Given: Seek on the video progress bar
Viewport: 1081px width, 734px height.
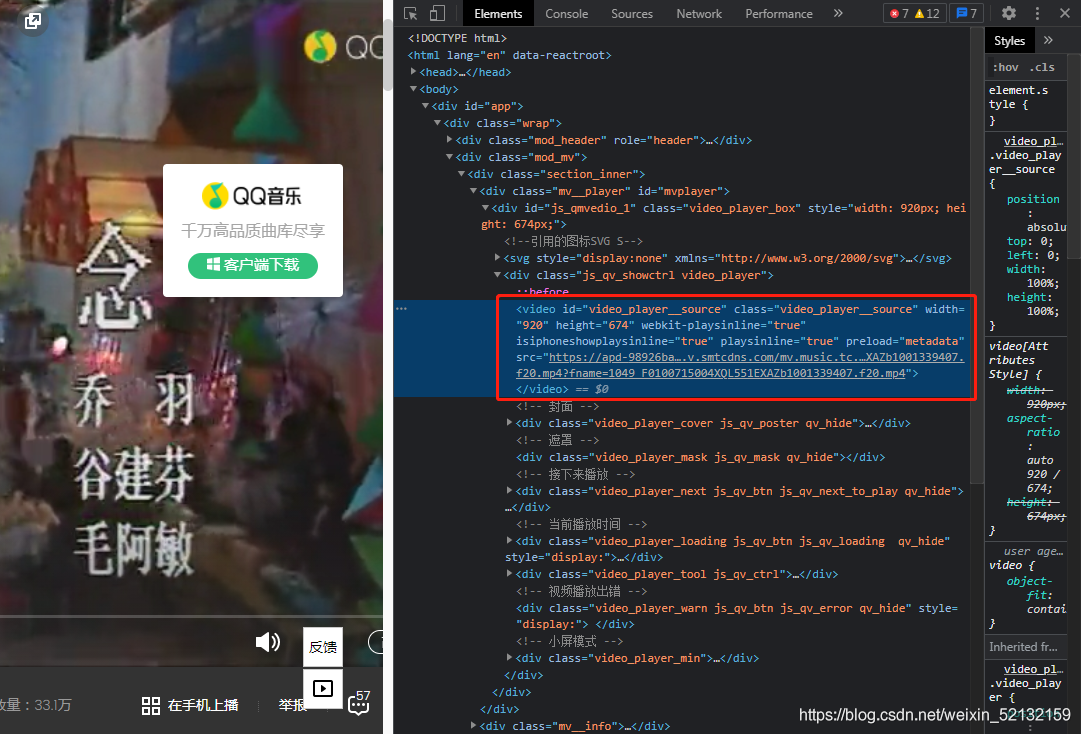Looking at the screenshot, I should pyautogui.click(x=191, y=615).
